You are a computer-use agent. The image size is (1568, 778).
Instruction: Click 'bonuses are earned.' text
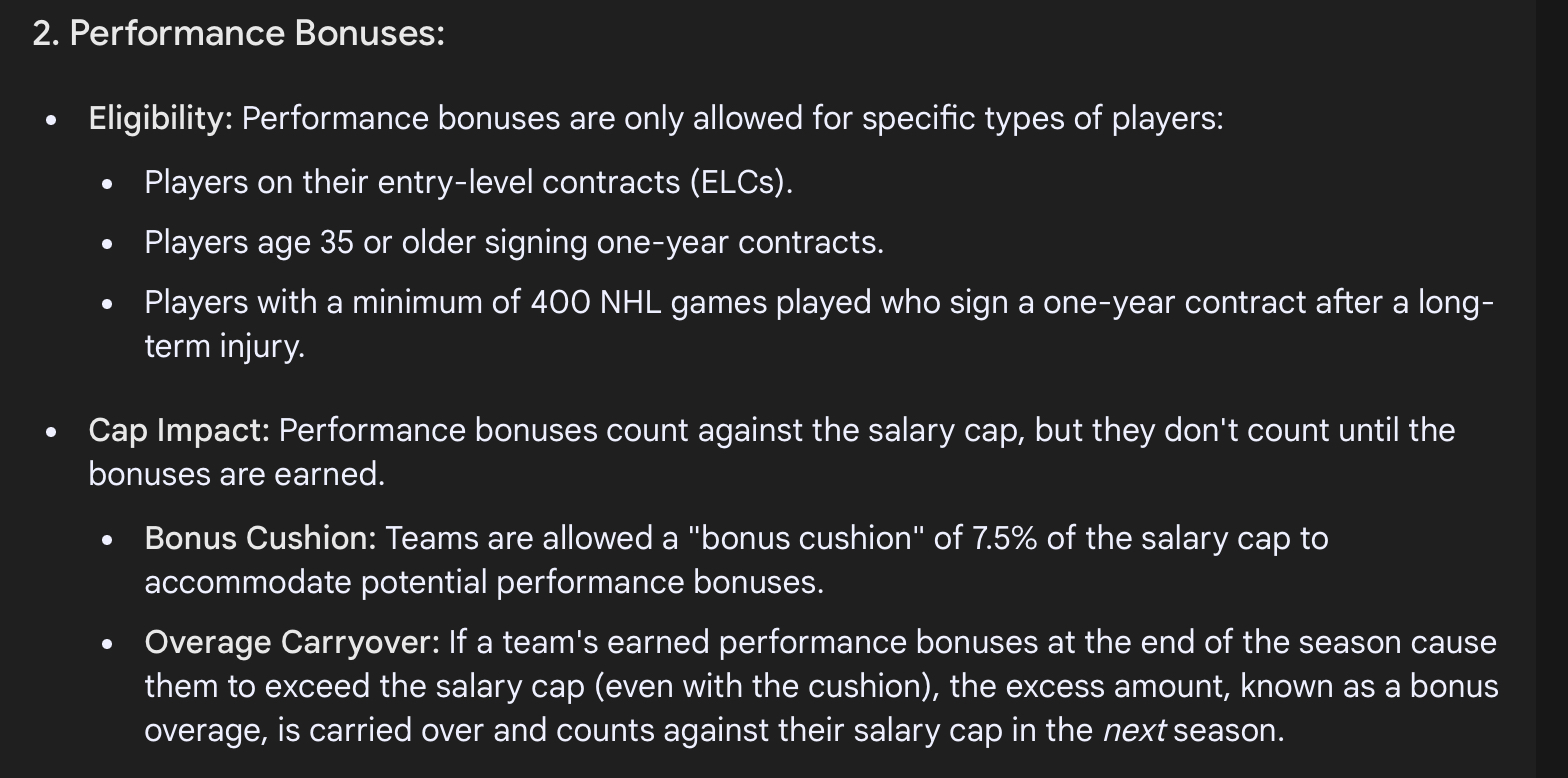[236, 474]
